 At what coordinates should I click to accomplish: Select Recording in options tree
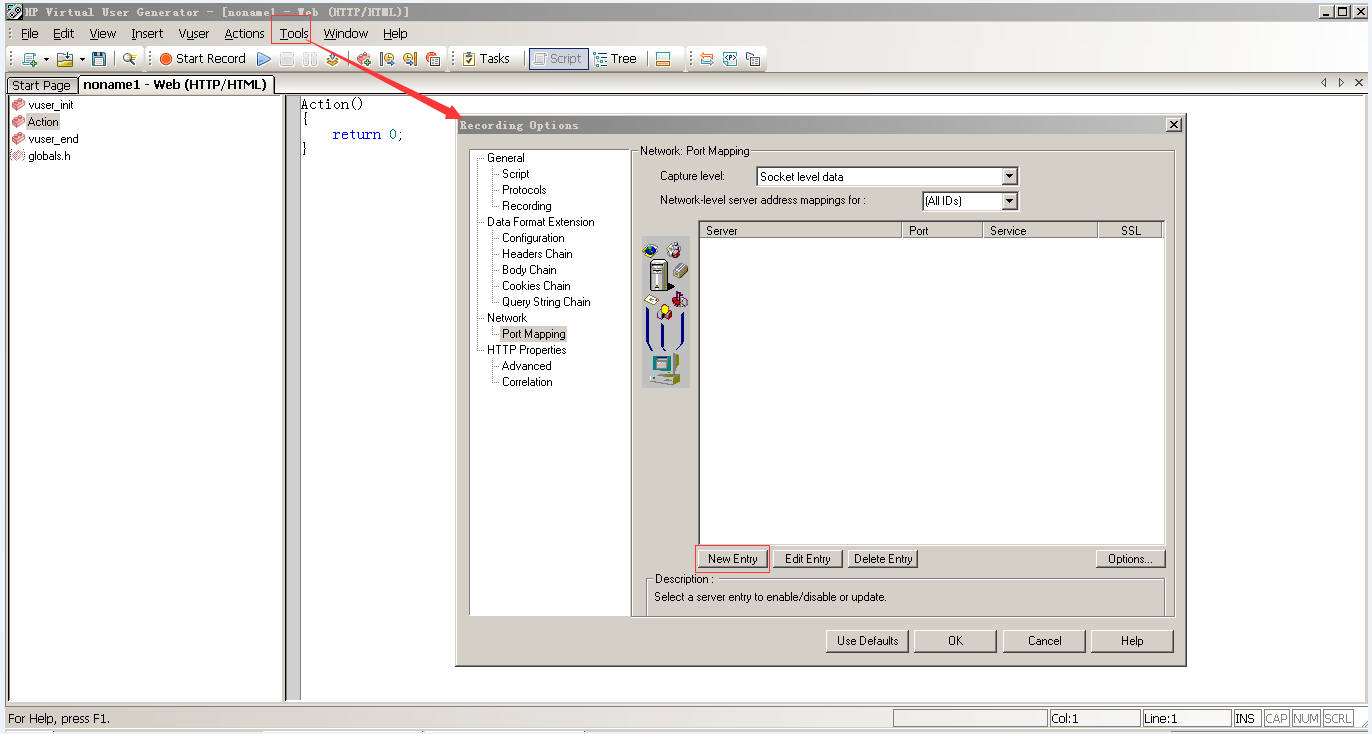point(526,206)
